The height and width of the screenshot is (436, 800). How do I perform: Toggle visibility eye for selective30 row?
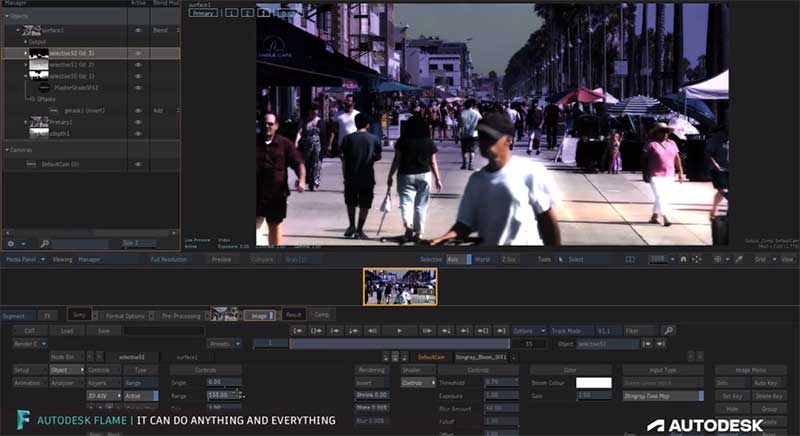click(138, 76)
